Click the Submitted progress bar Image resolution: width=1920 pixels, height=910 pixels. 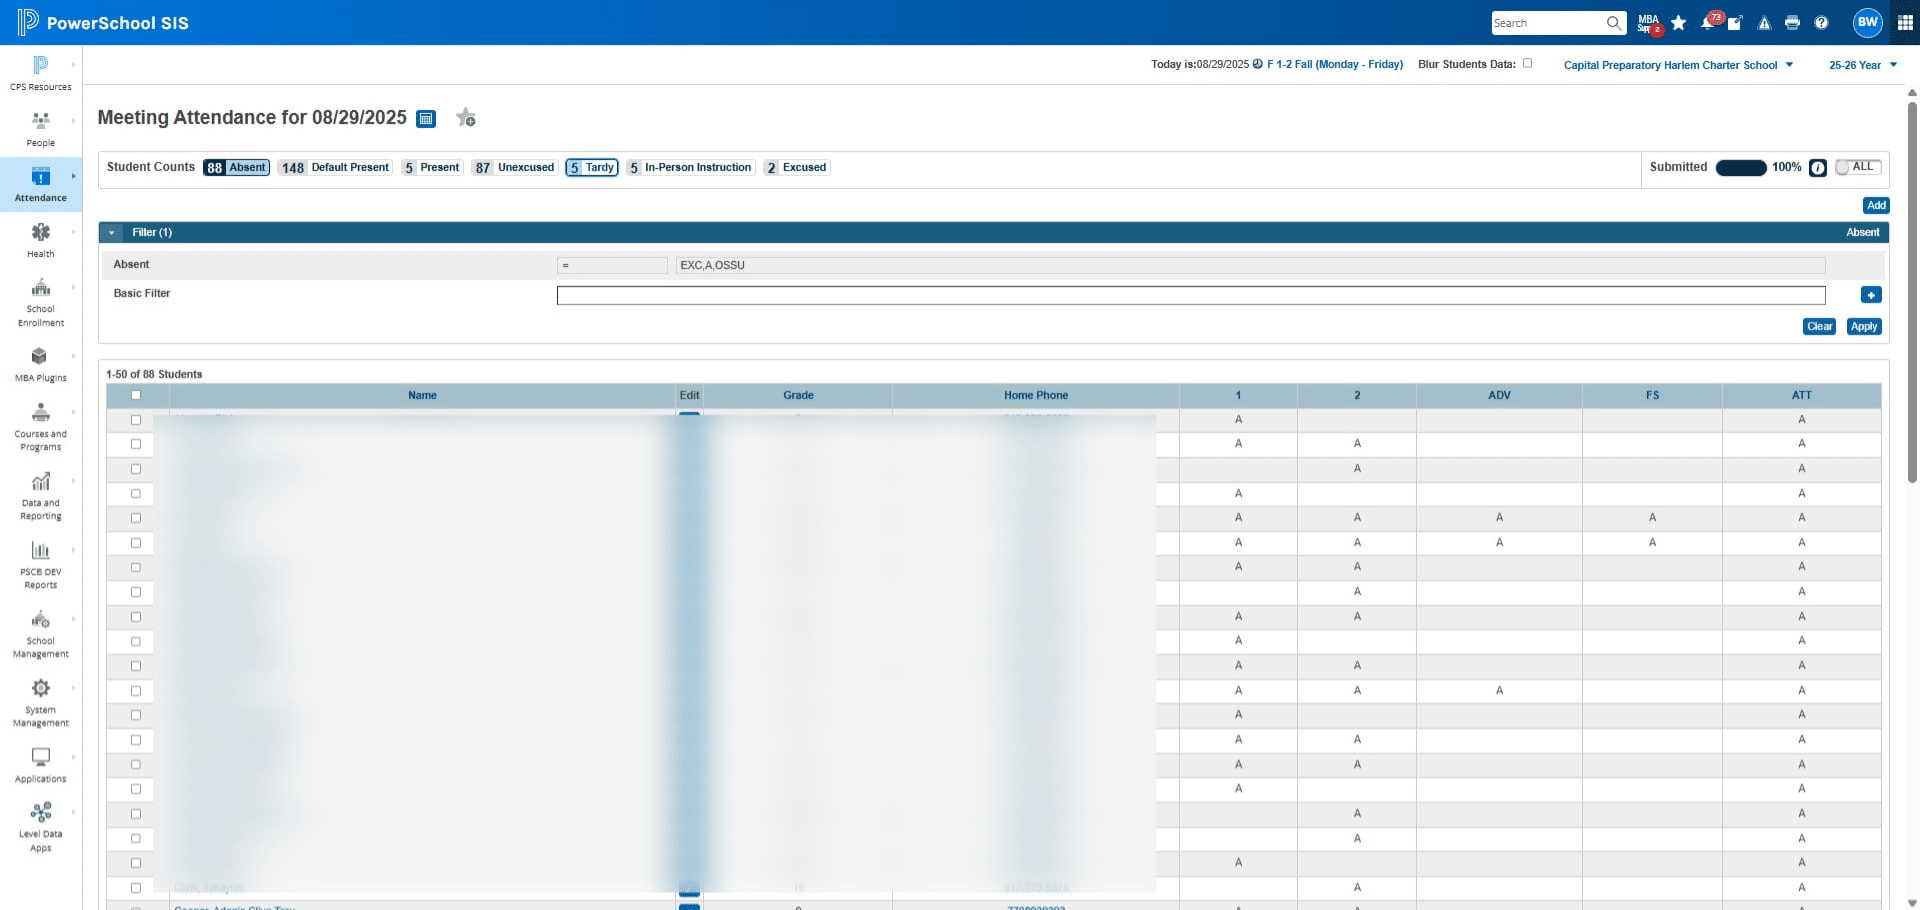(1741, 168)
